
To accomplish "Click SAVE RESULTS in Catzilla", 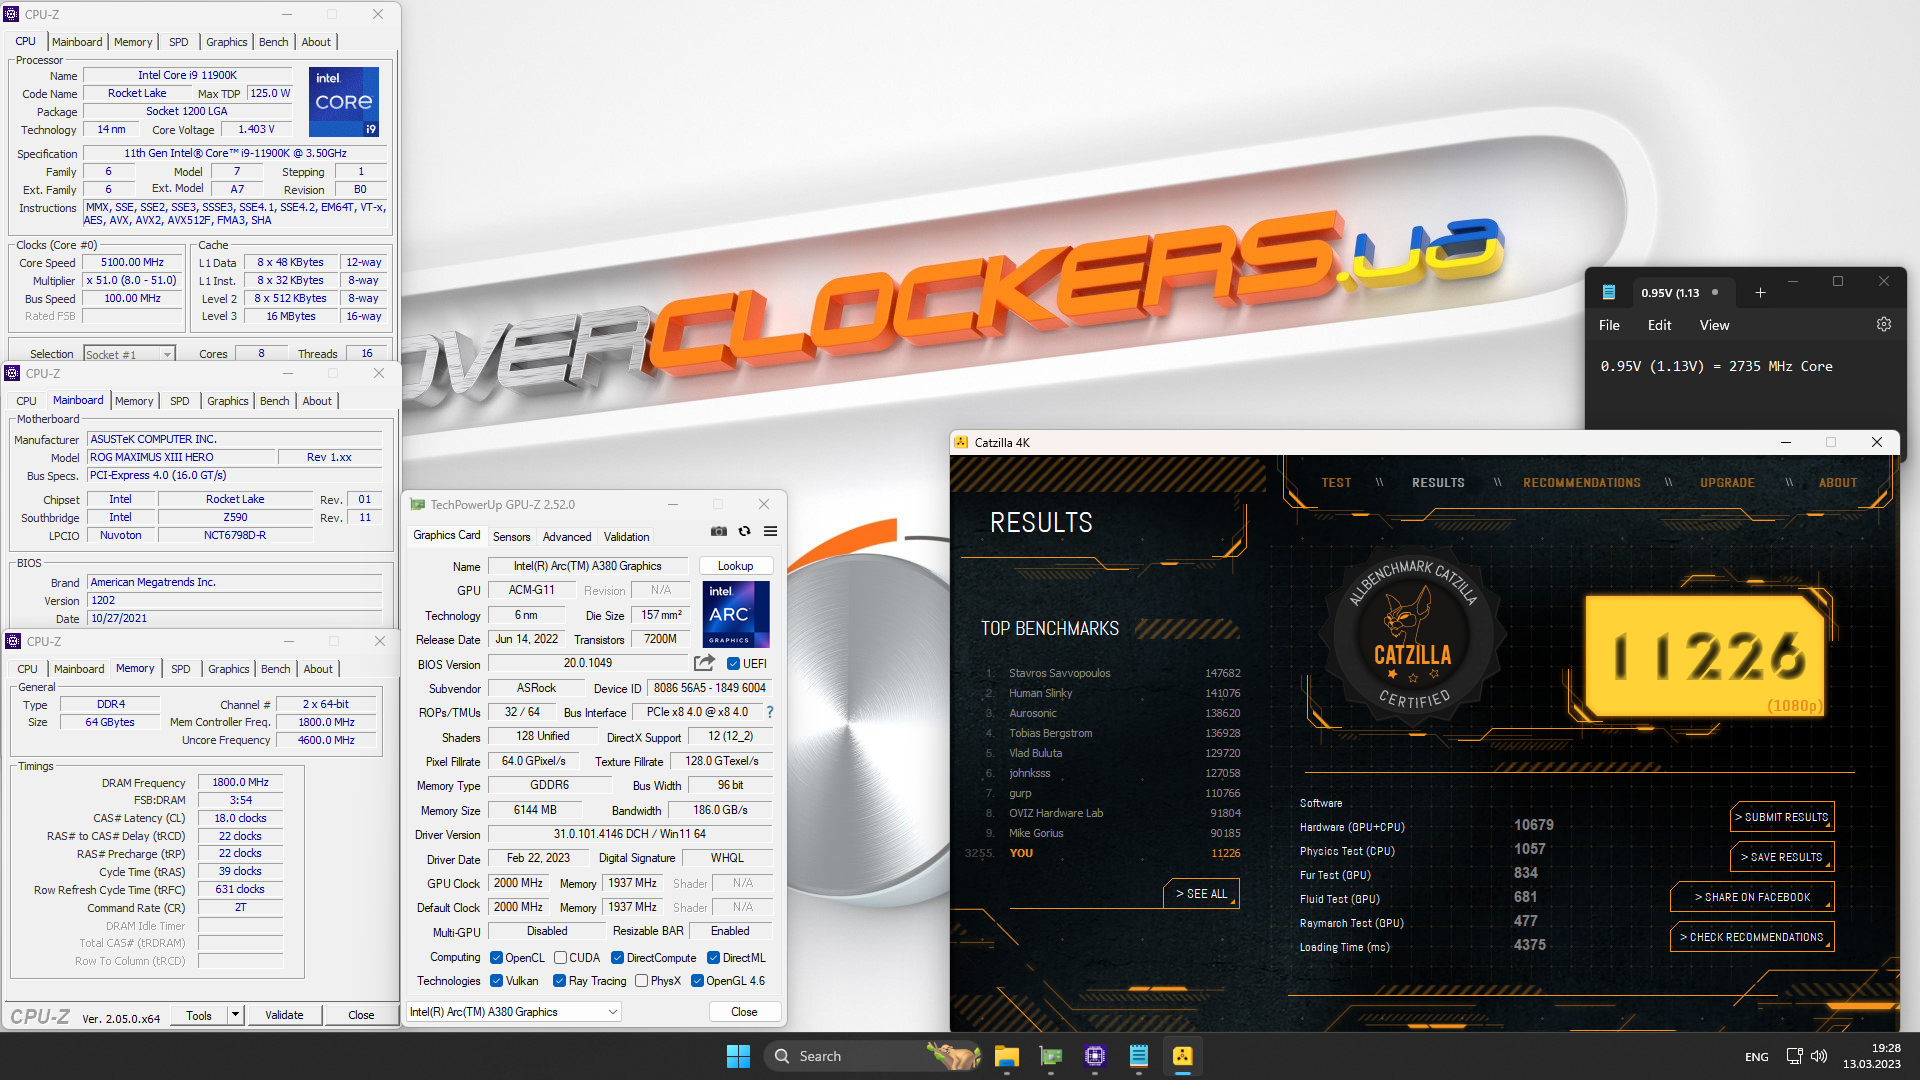I will click(1782, 857).
